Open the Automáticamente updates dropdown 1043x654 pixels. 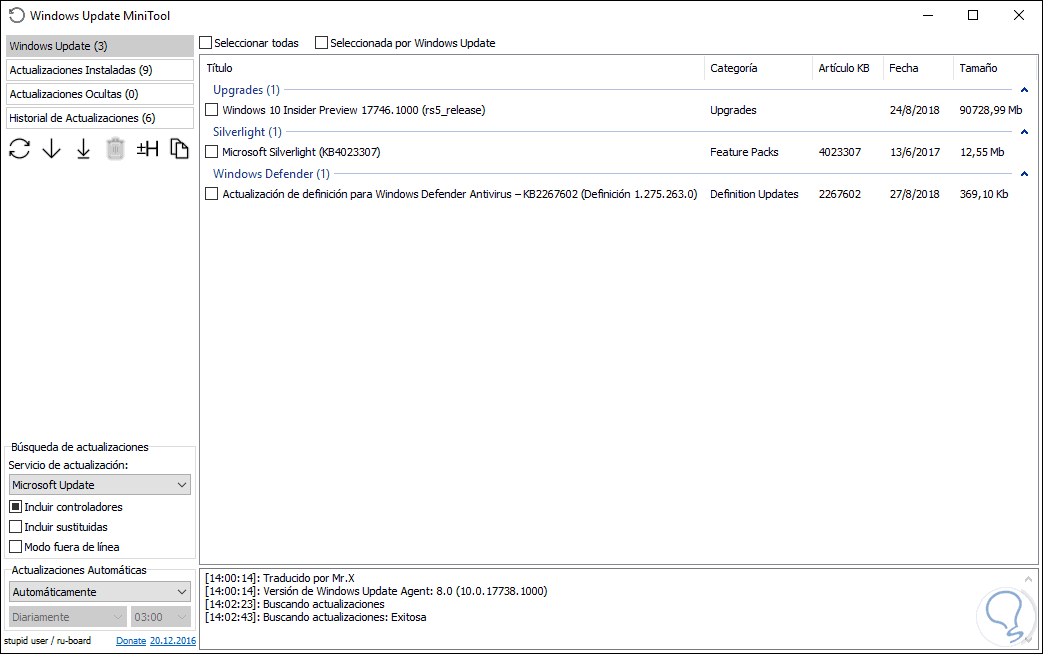100,591
